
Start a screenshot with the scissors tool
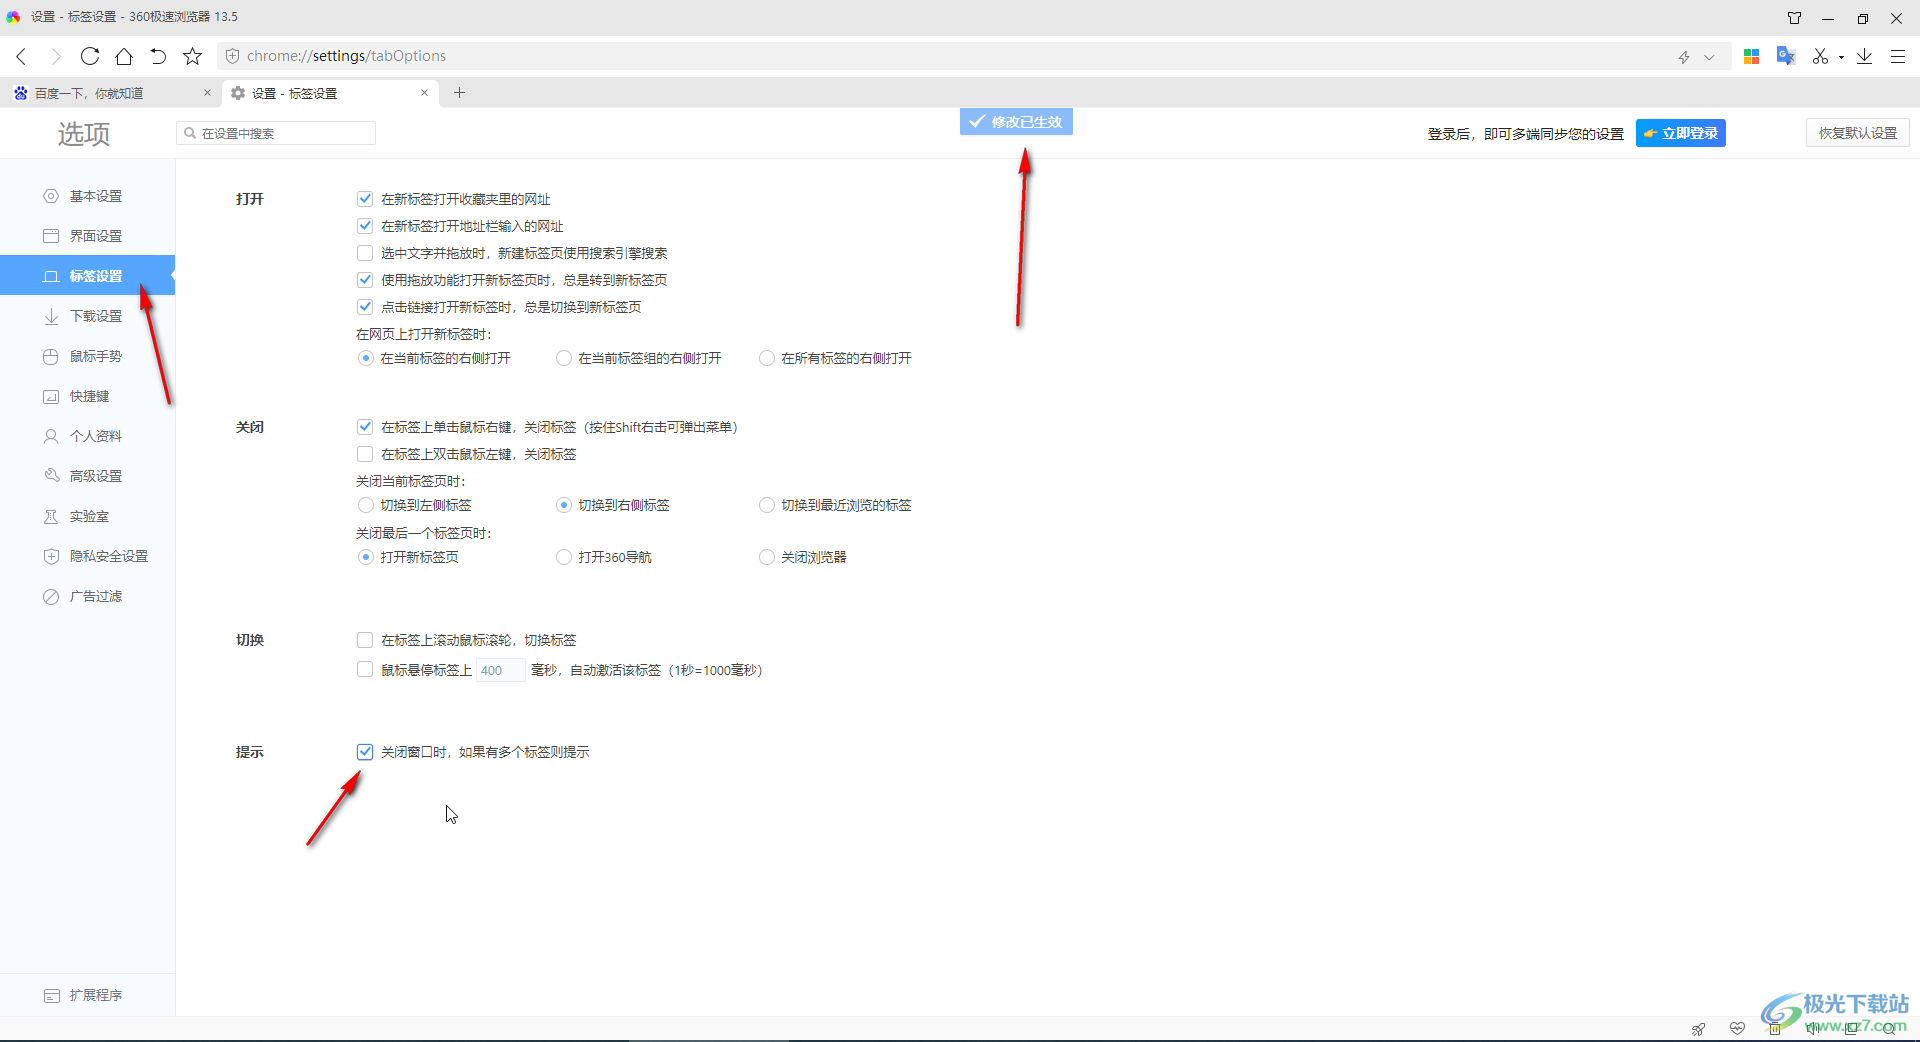click(x=1820, y=56)
